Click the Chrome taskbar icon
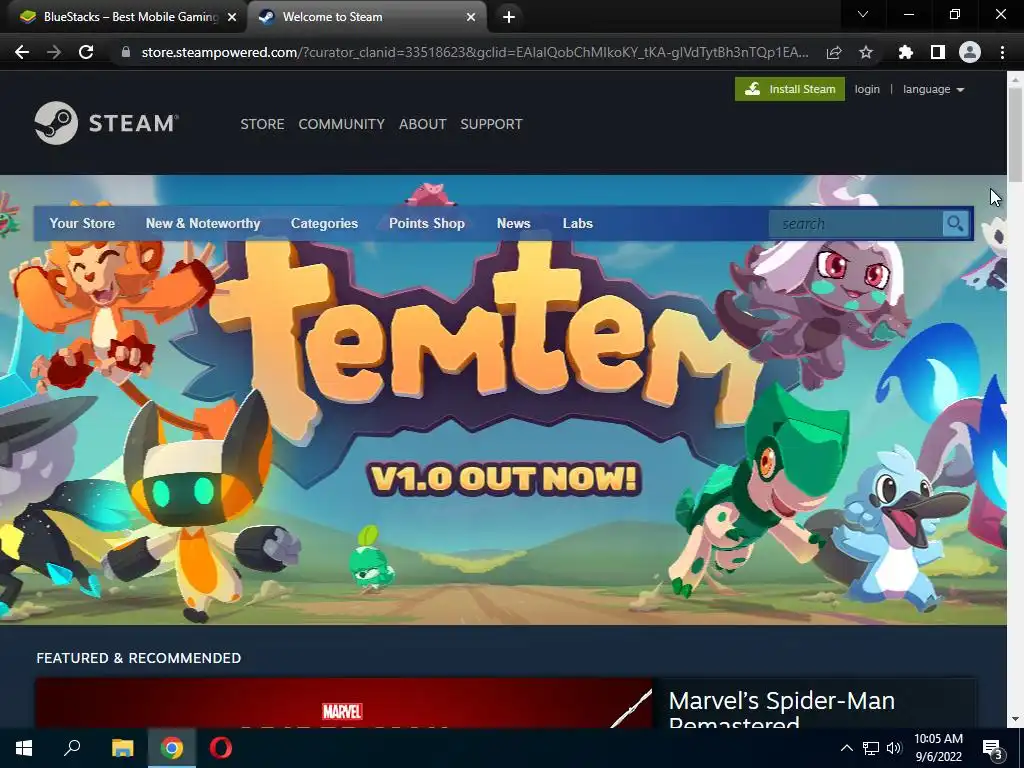This screenshot has height=768, width=1024. (172, 748)
